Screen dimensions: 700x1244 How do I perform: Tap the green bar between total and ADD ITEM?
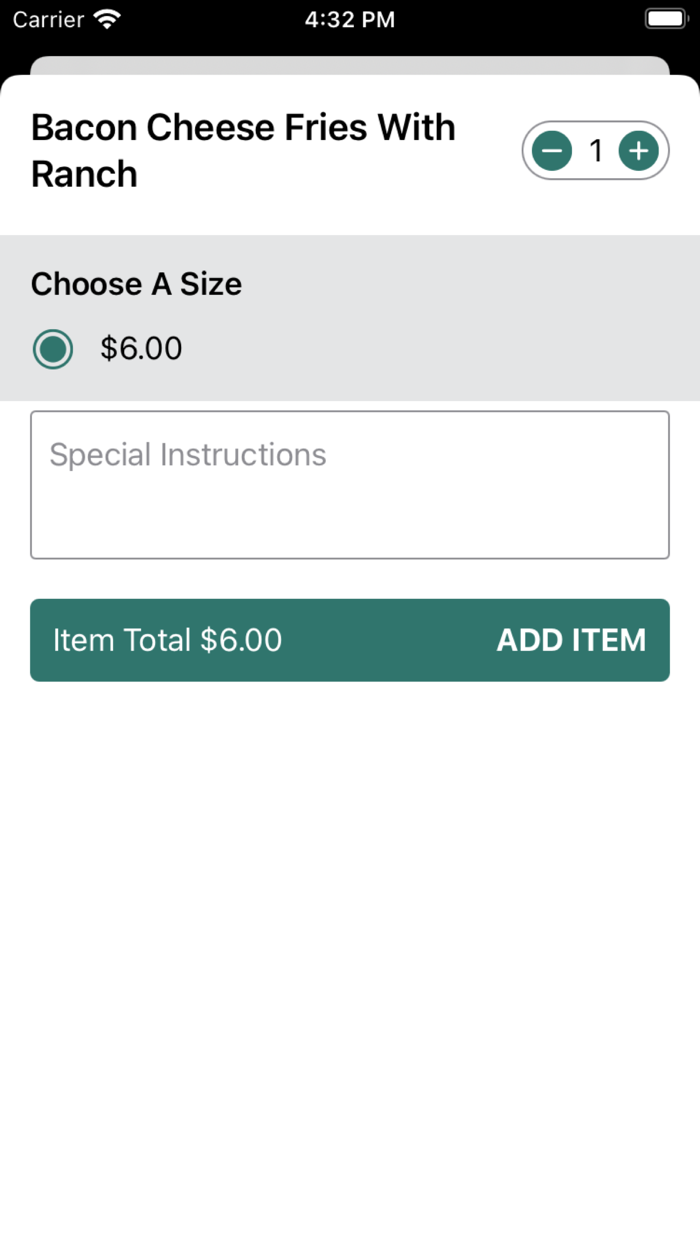390,640
